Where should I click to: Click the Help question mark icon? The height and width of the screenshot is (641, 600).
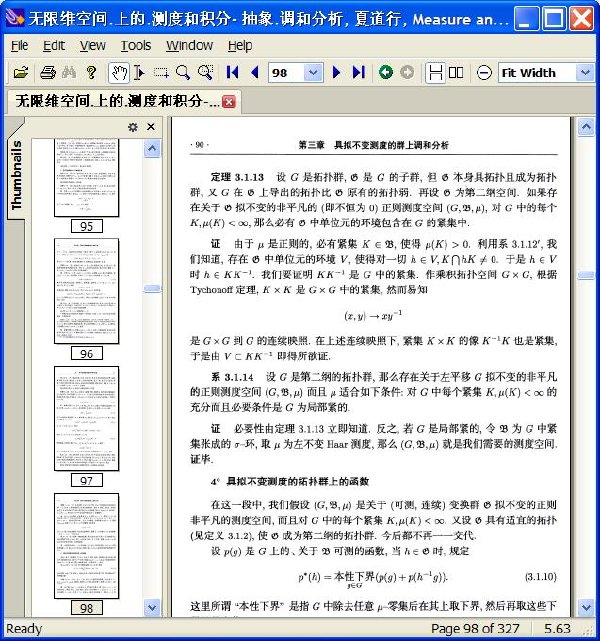[x=92, y=73]
